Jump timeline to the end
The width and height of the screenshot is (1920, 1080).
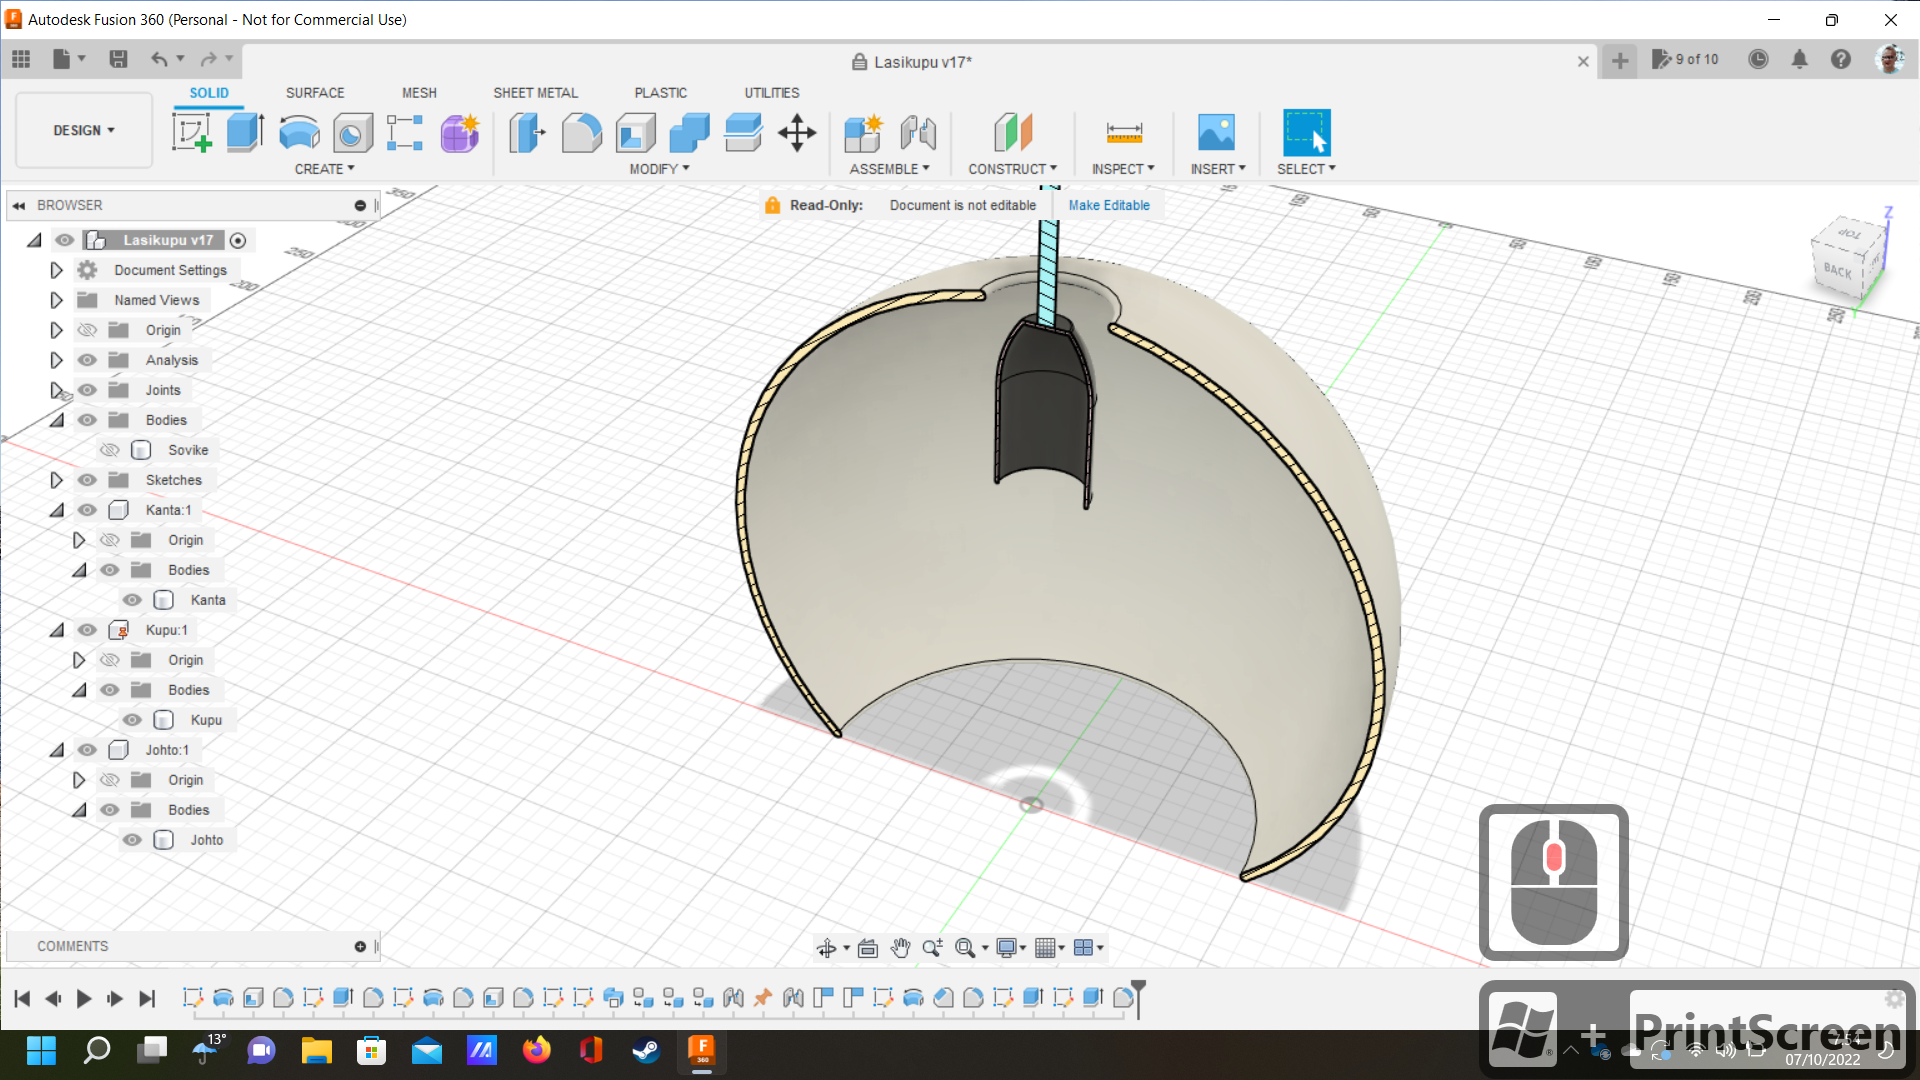click(x=147, y=998)
